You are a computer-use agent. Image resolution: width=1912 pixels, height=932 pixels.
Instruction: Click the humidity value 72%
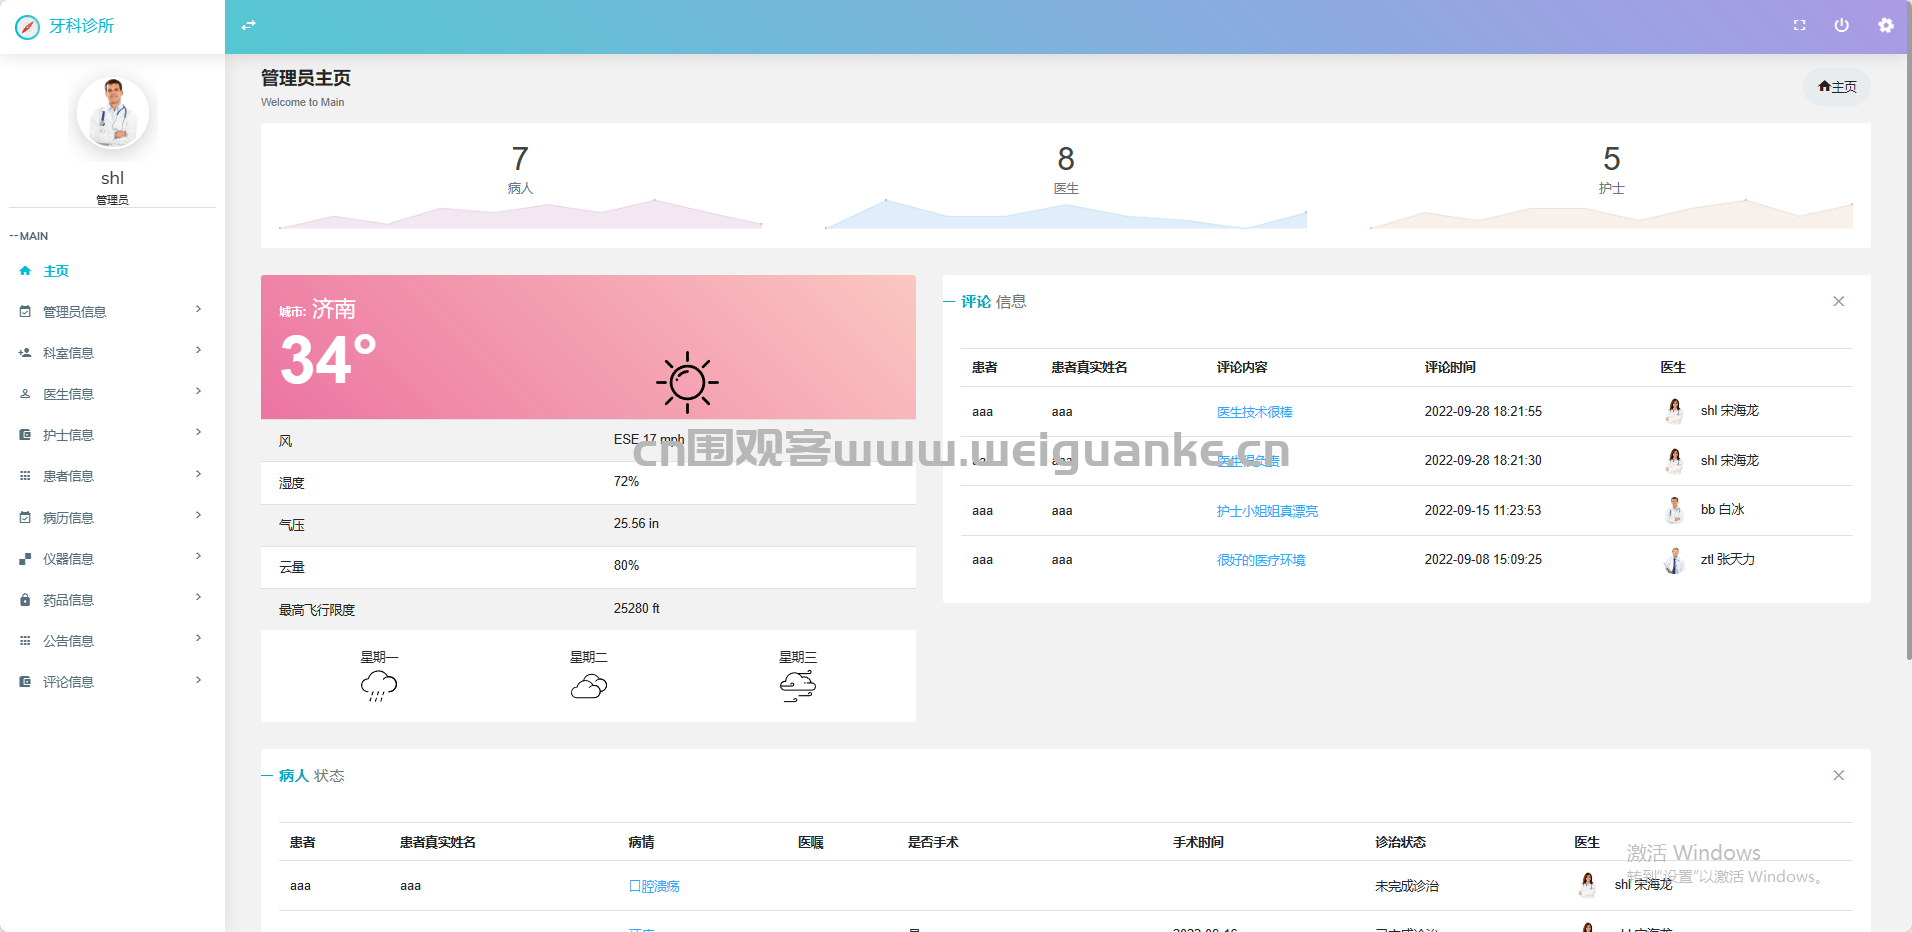coord(626,481)
